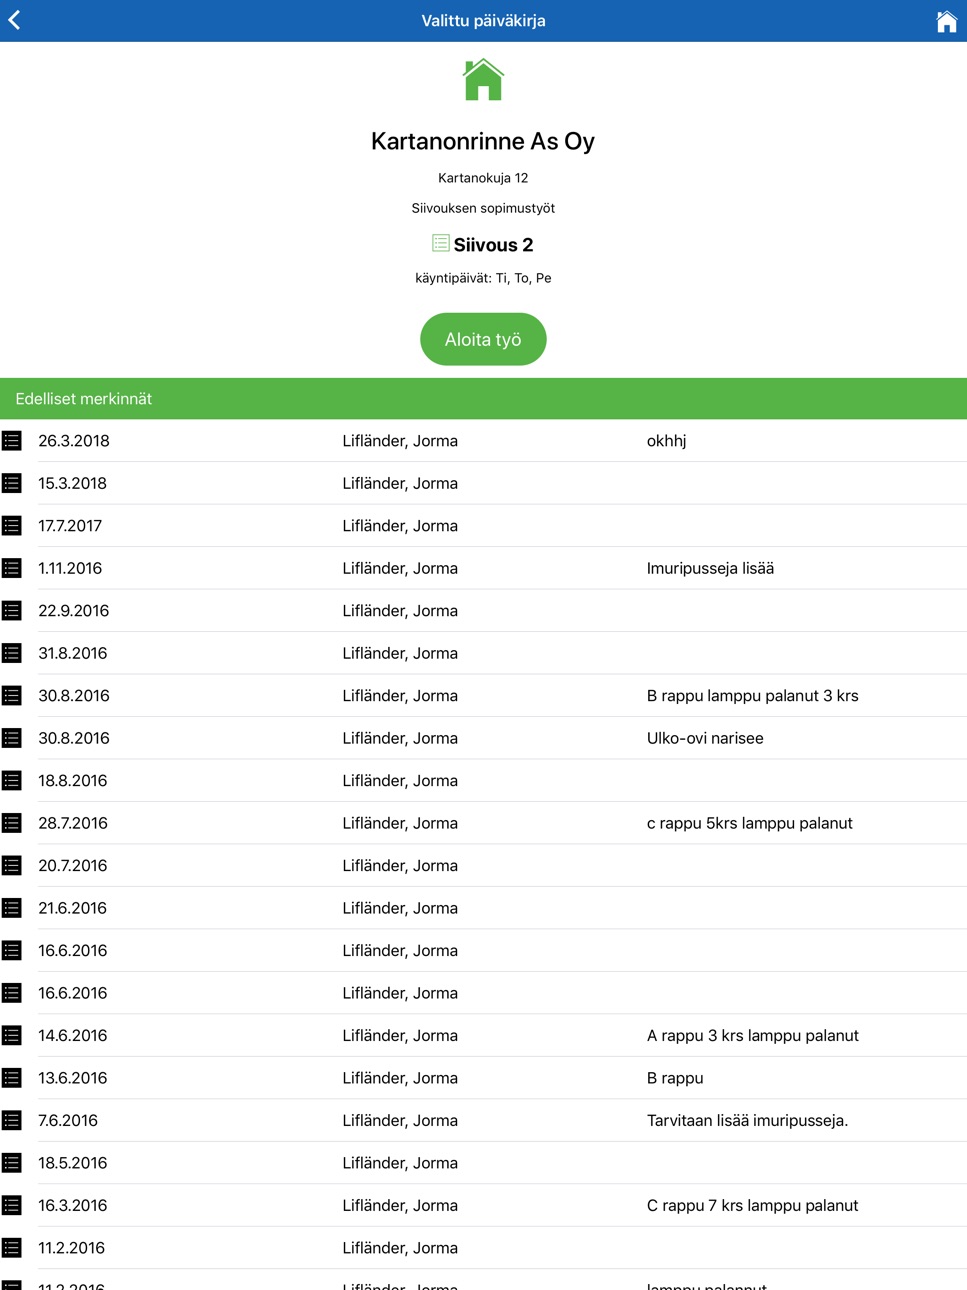The height and width of the screenshot is (1290, 967).
Task: Select 'B rappu lamppu palanut 3 krs' note
Action: [x=753, y=696]
